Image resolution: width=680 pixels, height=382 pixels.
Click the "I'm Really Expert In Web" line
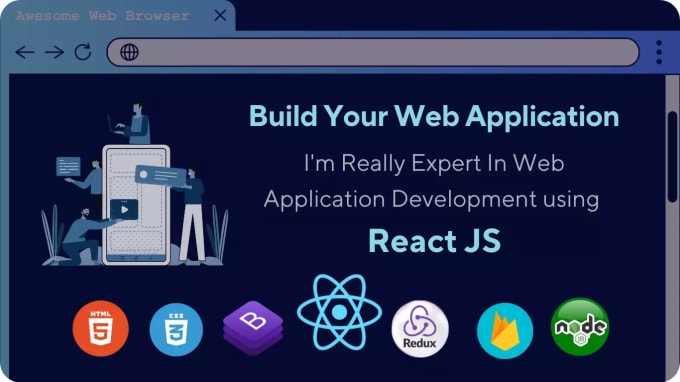tap(434, 163)
